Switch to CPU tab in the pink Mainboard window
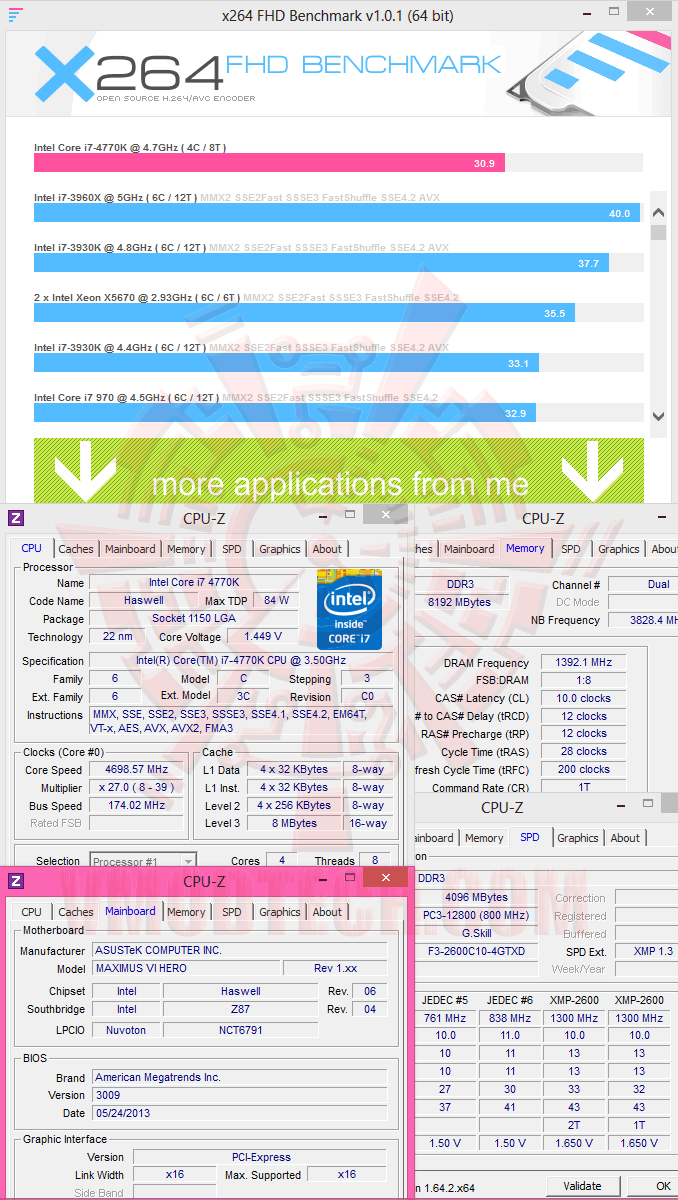This screenshot has width=678, height=1200. click(32, 912)
